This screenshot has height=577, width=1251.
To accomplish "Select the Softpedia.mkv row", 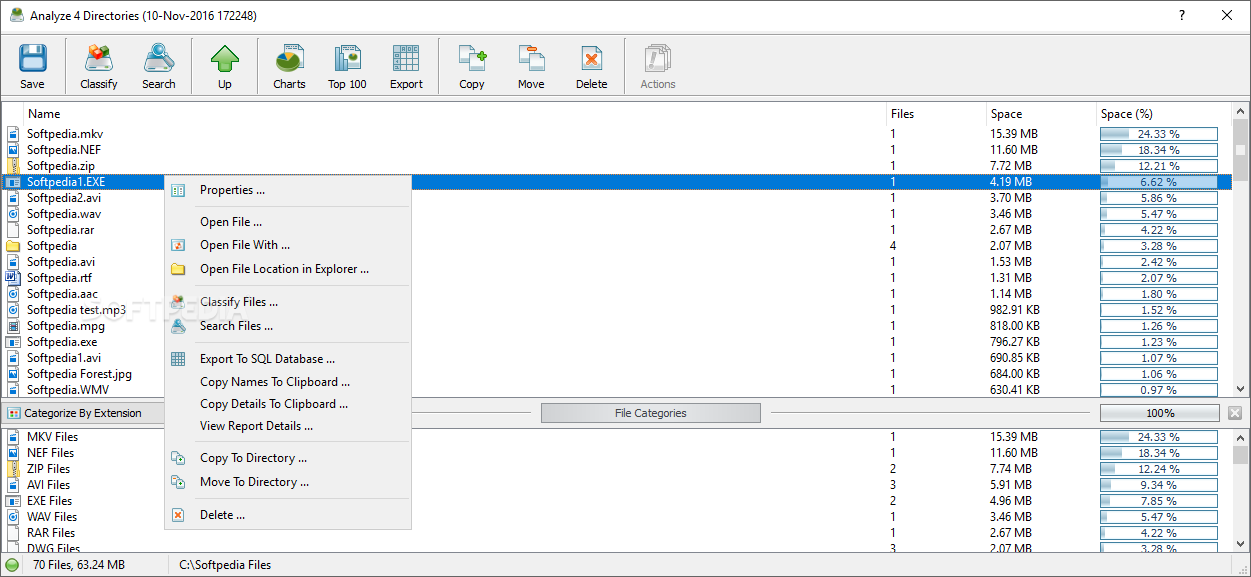I will click(617, 134).
